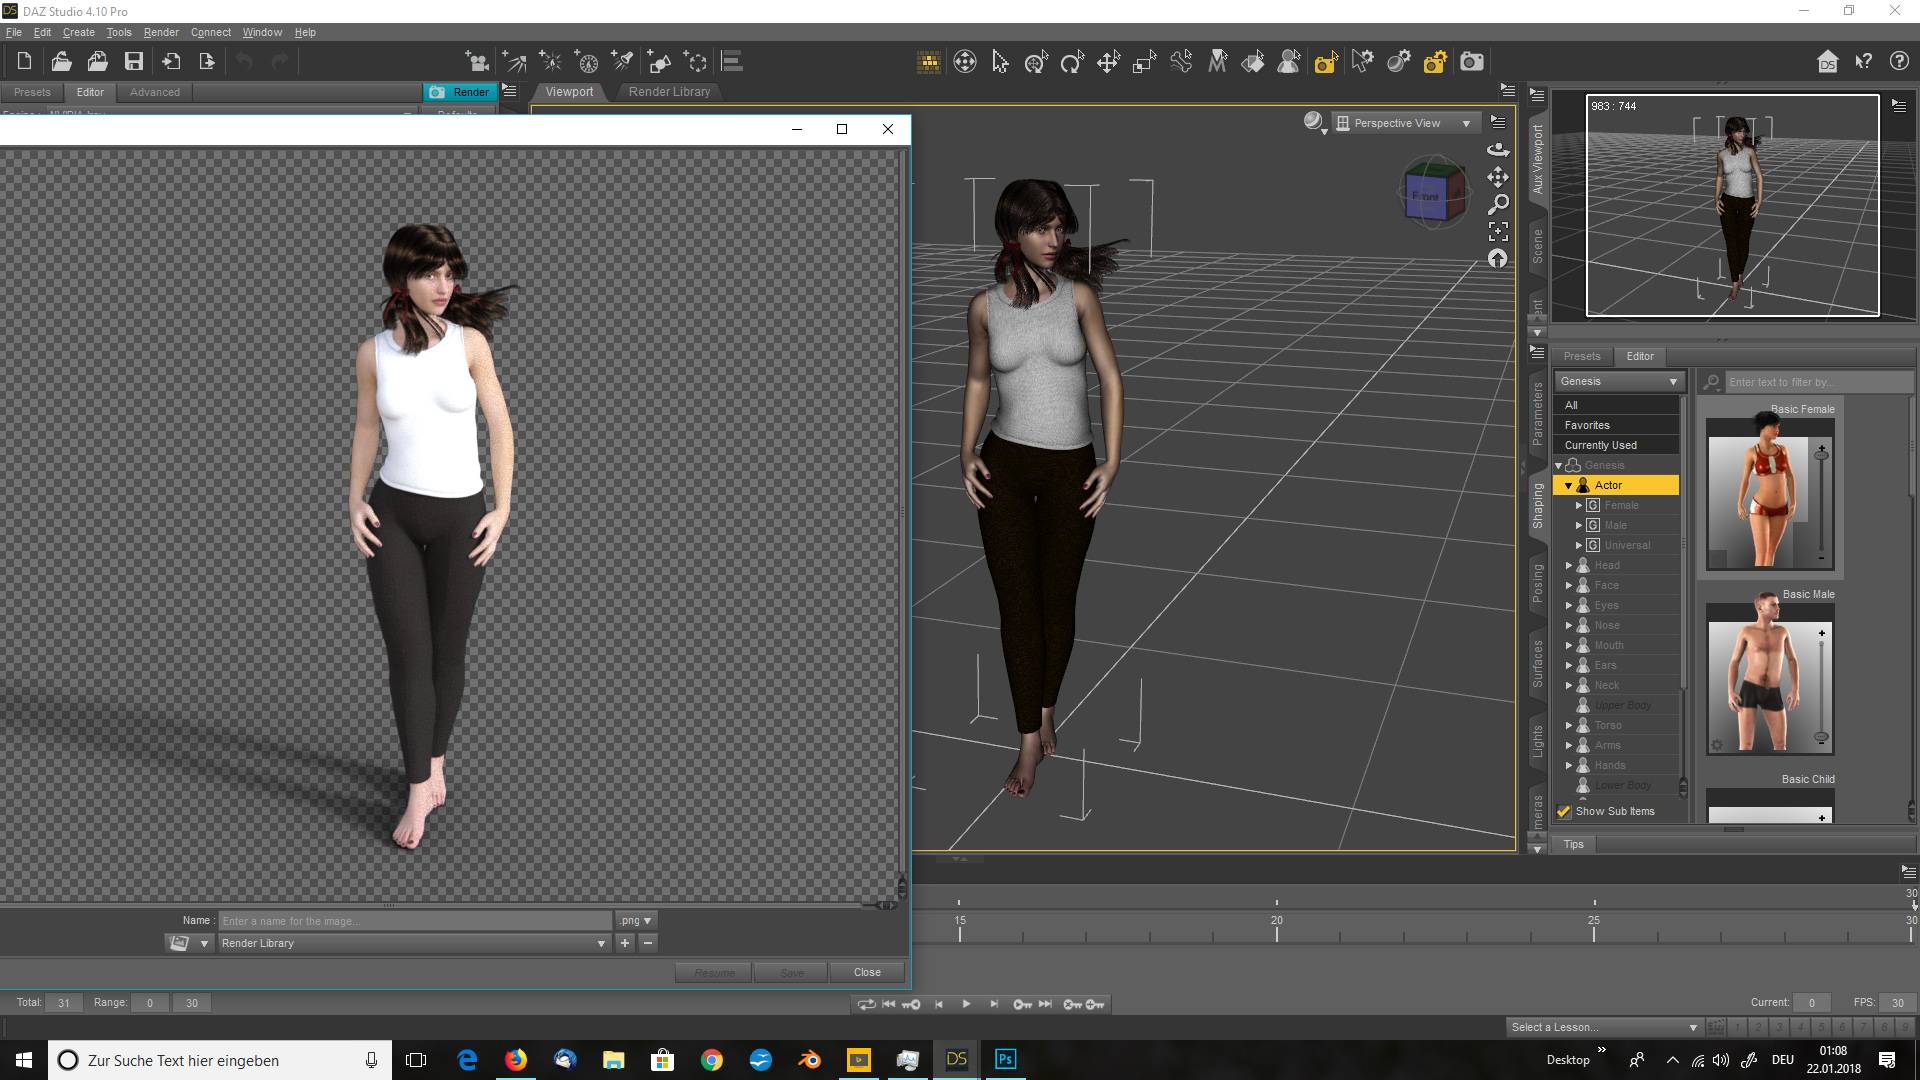Click the Render camera icon in toolbar
Screen dimensions: 1920x1080
(1471, 62)
